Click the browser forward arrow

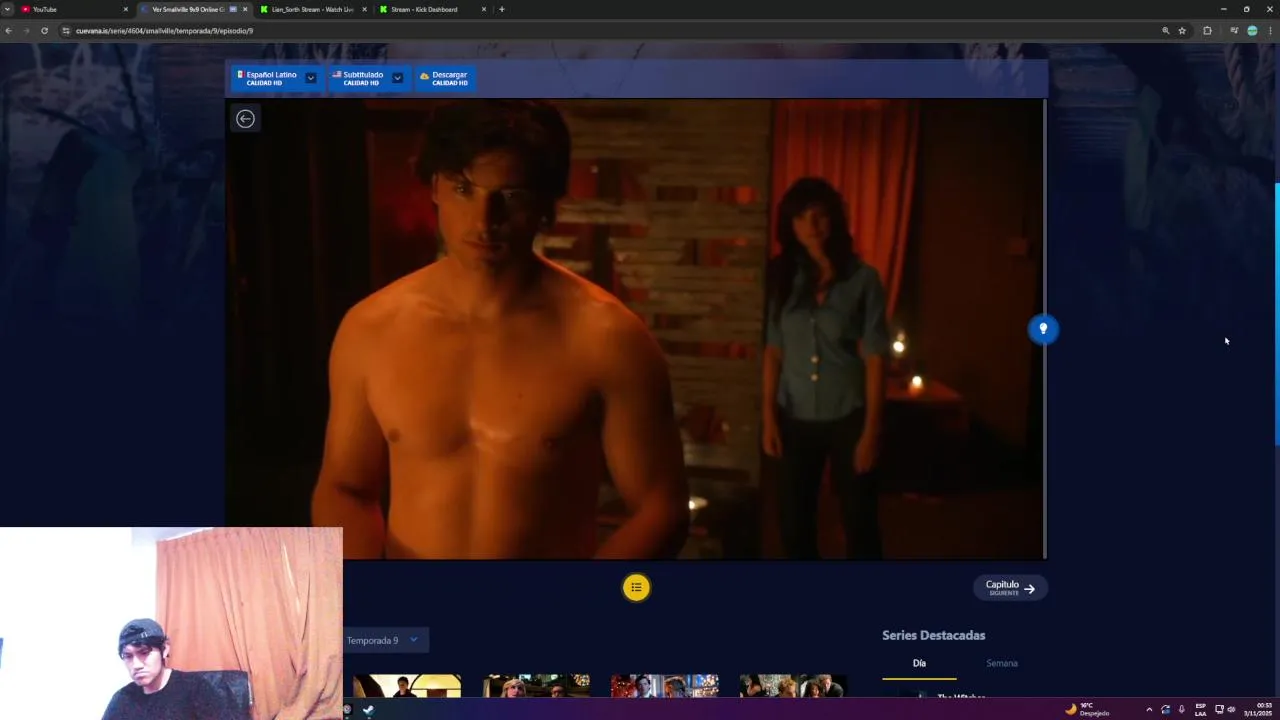pos(26,31)
